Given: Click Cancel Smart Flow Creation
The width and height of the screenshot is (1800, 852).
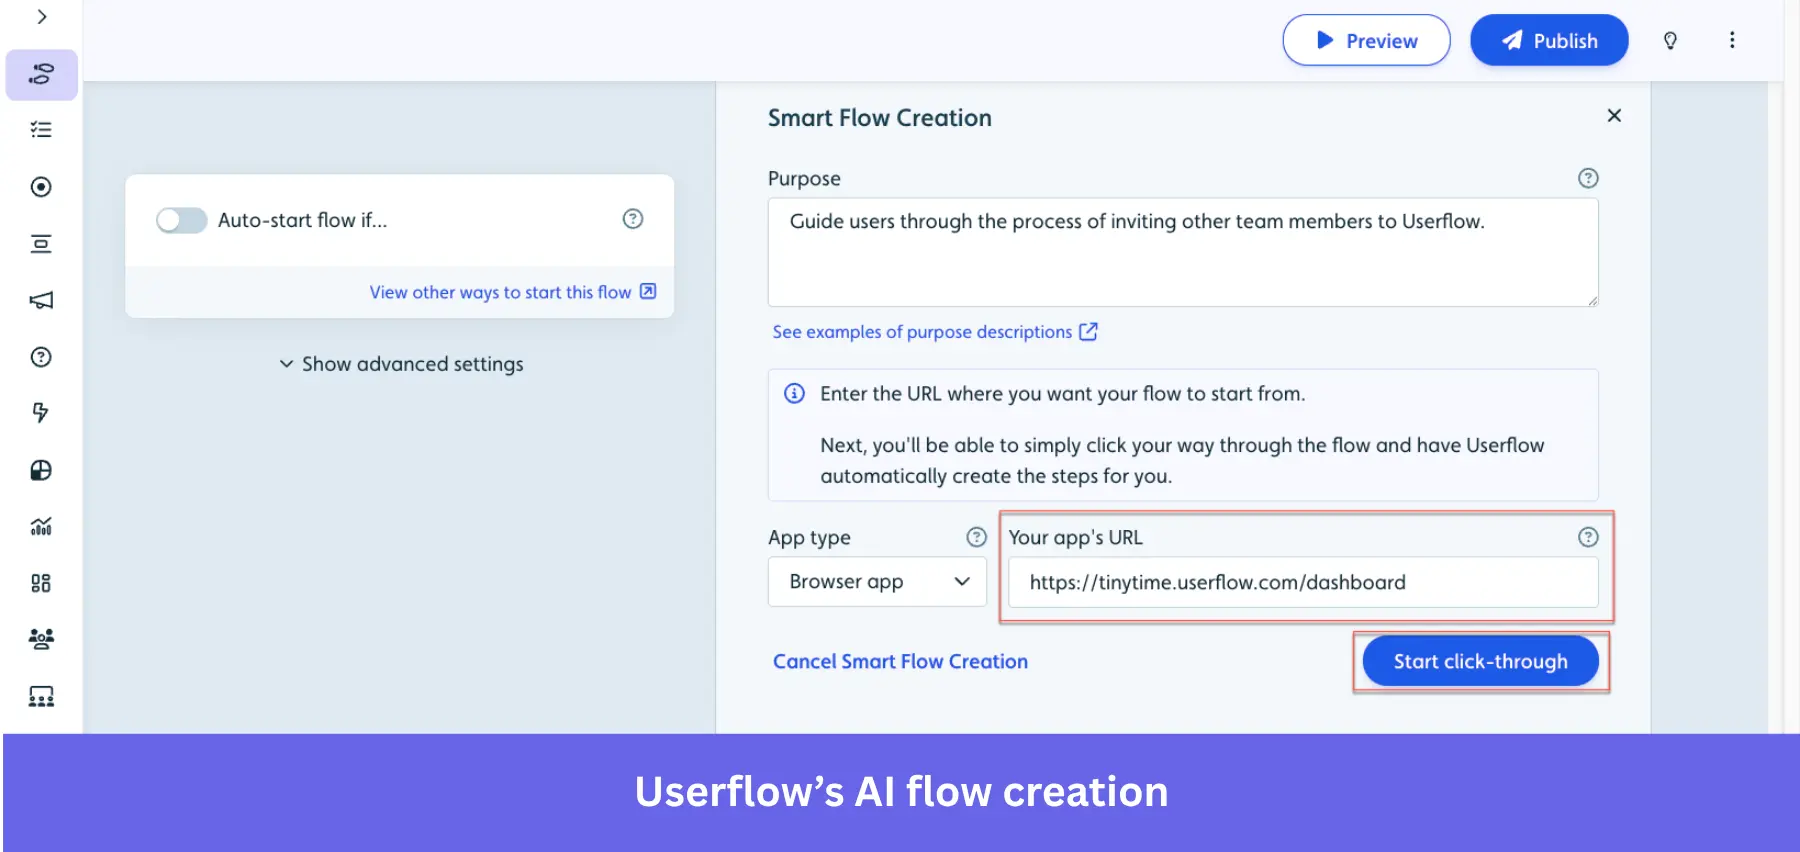Looking at the screenshot, I should coord(899,661).
